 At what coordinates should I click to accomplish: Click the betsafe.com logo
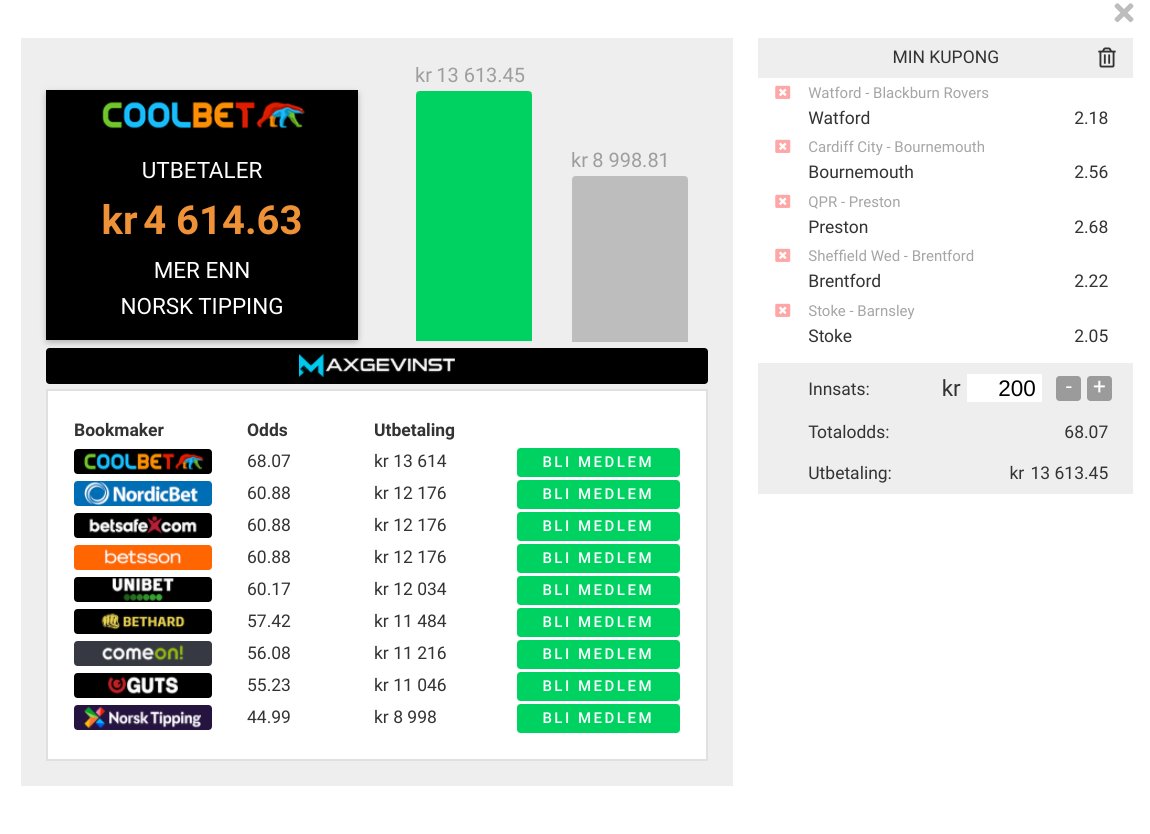click(143, 525)
